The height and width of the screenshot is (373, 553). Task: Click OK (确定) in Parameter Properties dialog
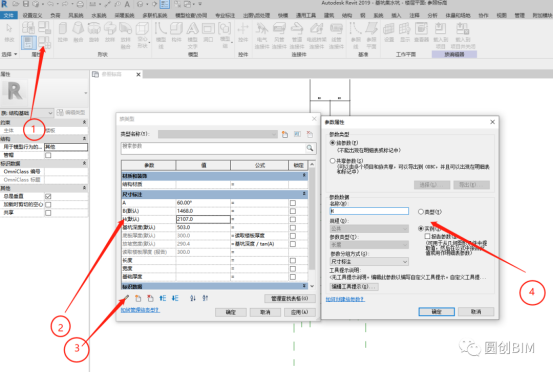pyautogui.click(x=437, y=312)
